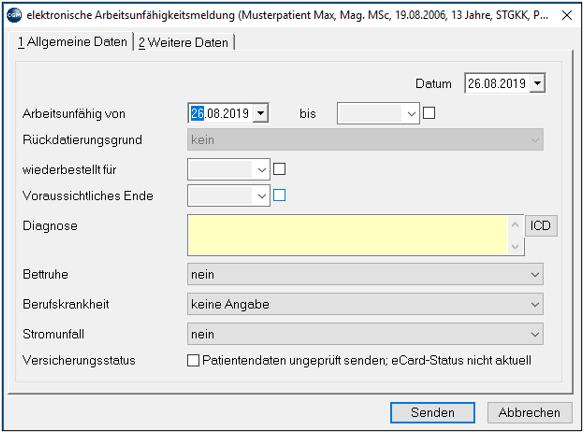Open the Bettruhe dropdown
584x433 pixels.
point(365,274)
